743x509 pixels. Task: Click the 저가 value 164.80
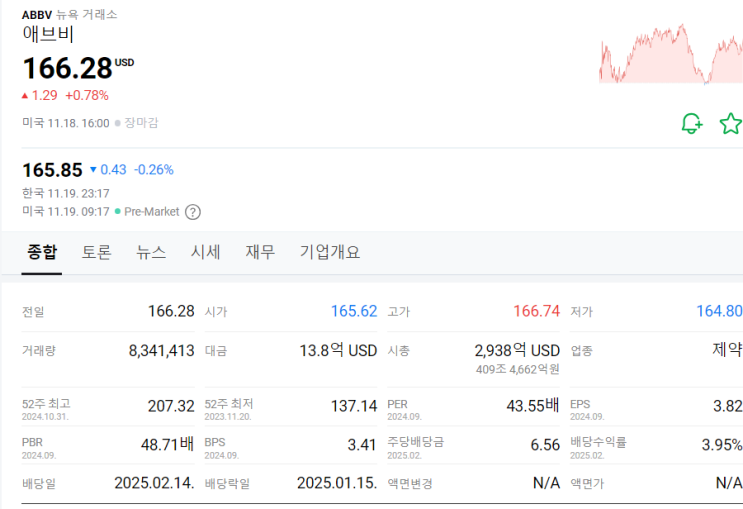719,311
